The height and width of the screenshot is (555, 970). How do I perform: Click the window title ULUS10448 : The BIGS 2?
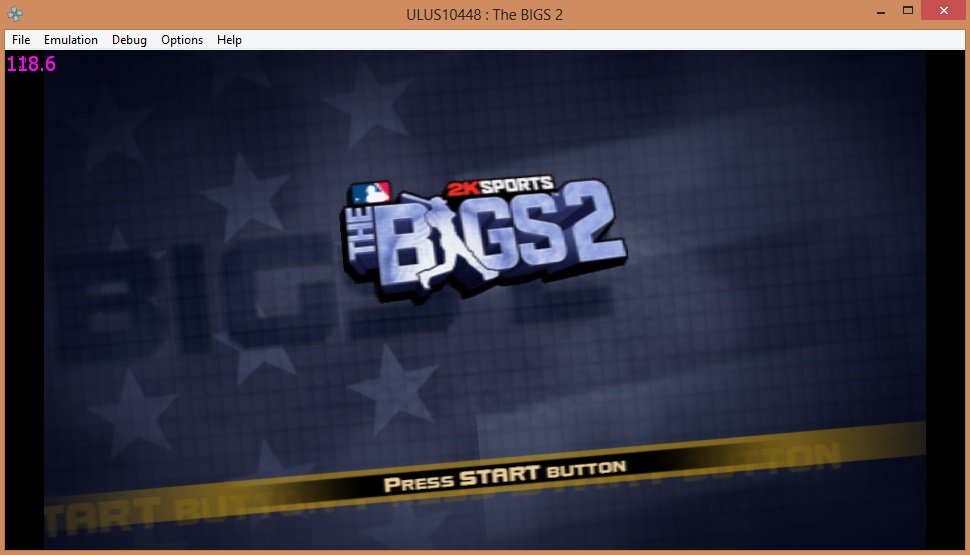(x=485, y=14)
